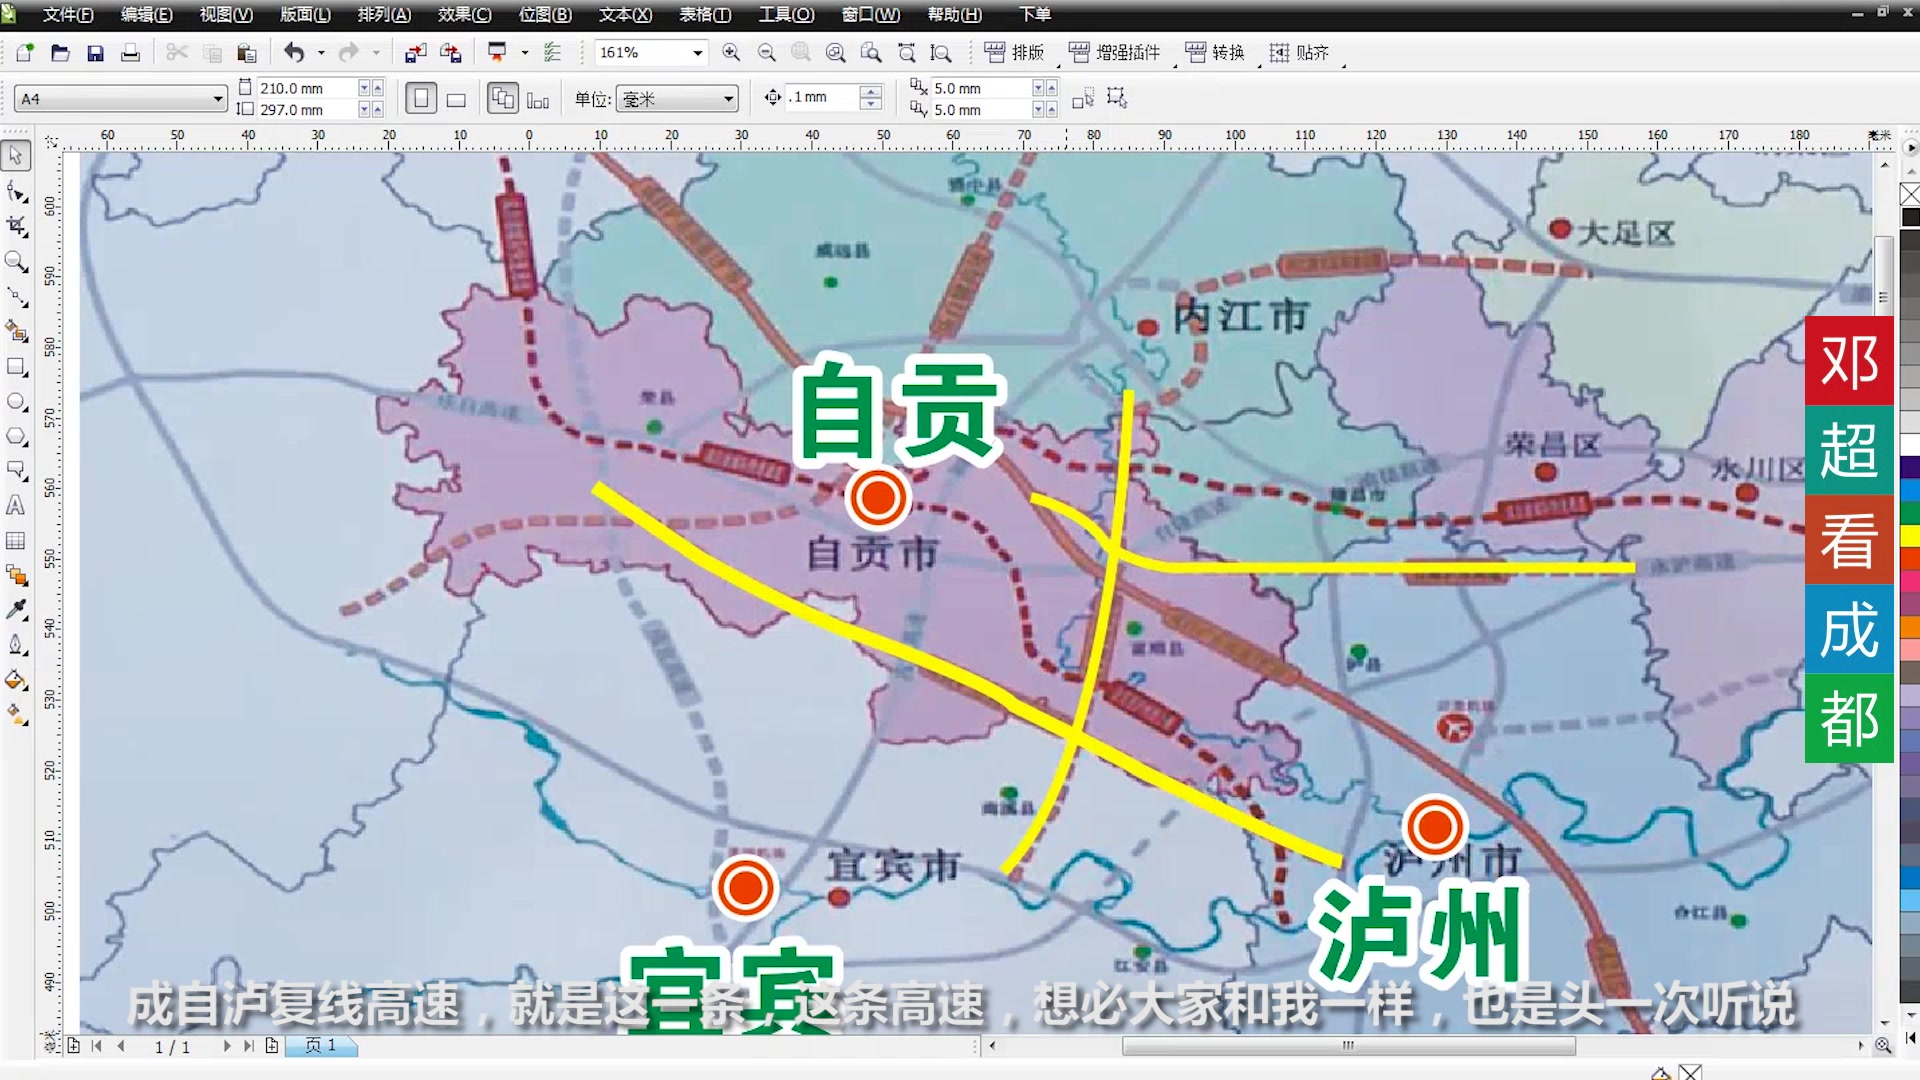
Task: Select the Freehand curve tool
Action: (x=16, y=296)
